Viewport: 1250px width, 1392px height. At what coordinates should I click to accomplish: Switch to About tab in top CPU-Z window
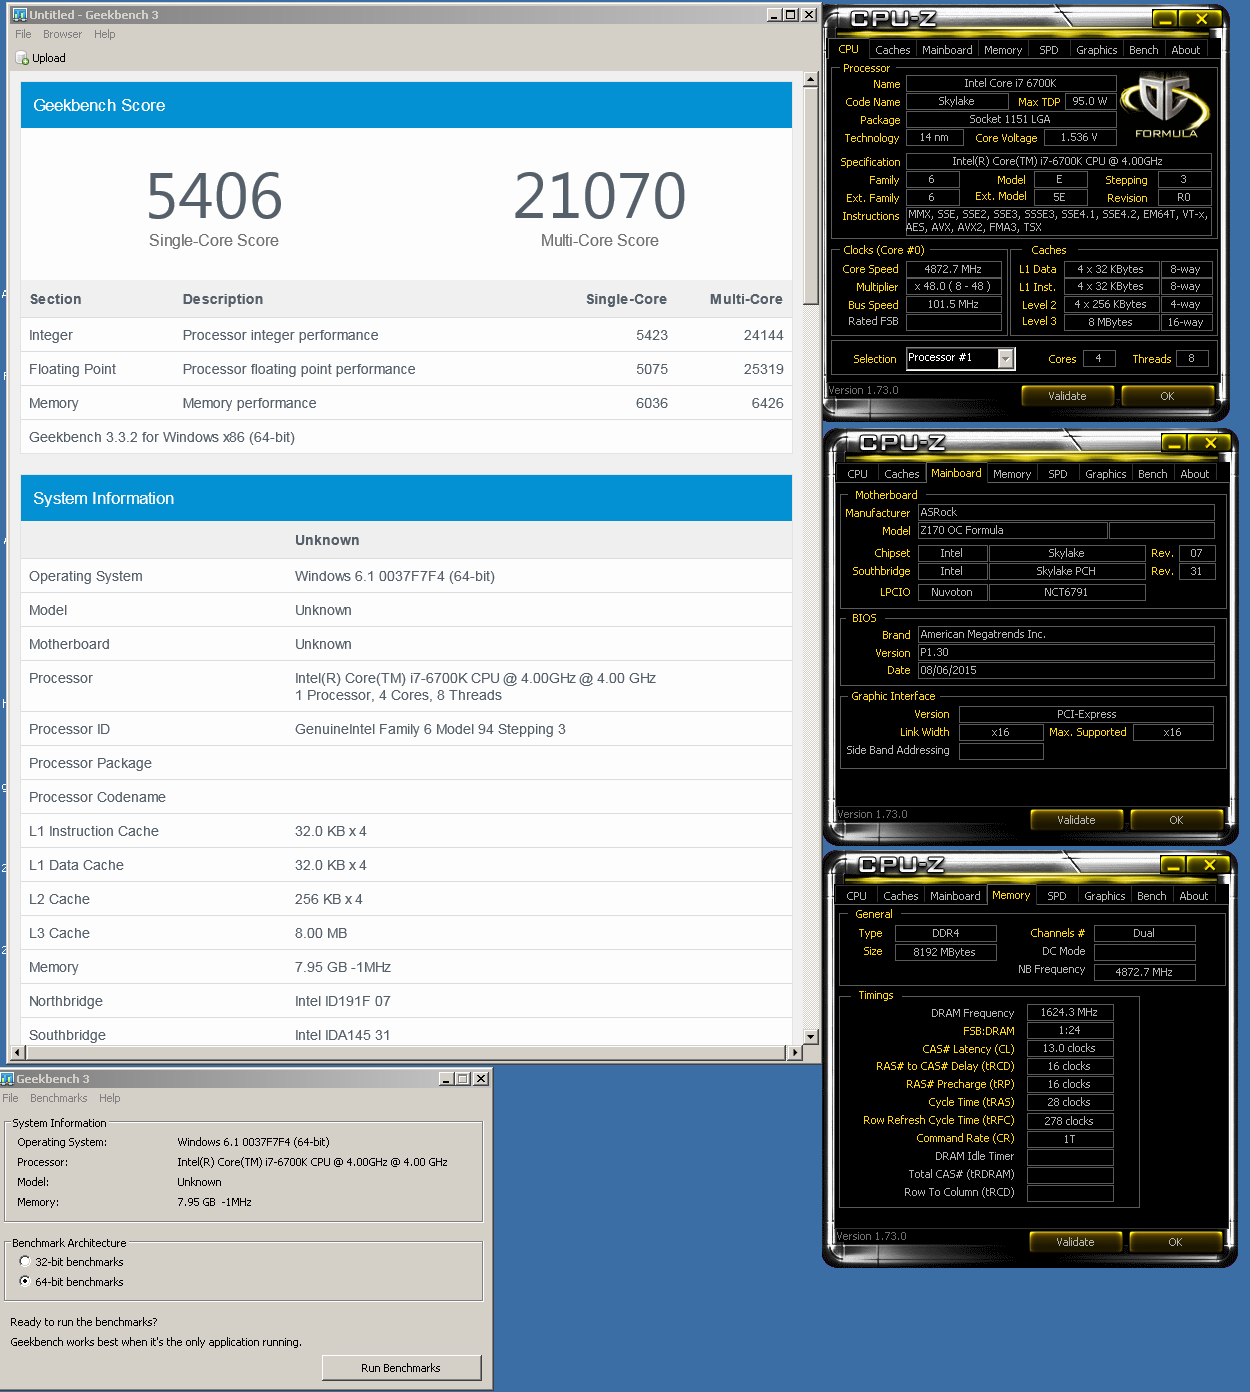tap(1186, 50)
